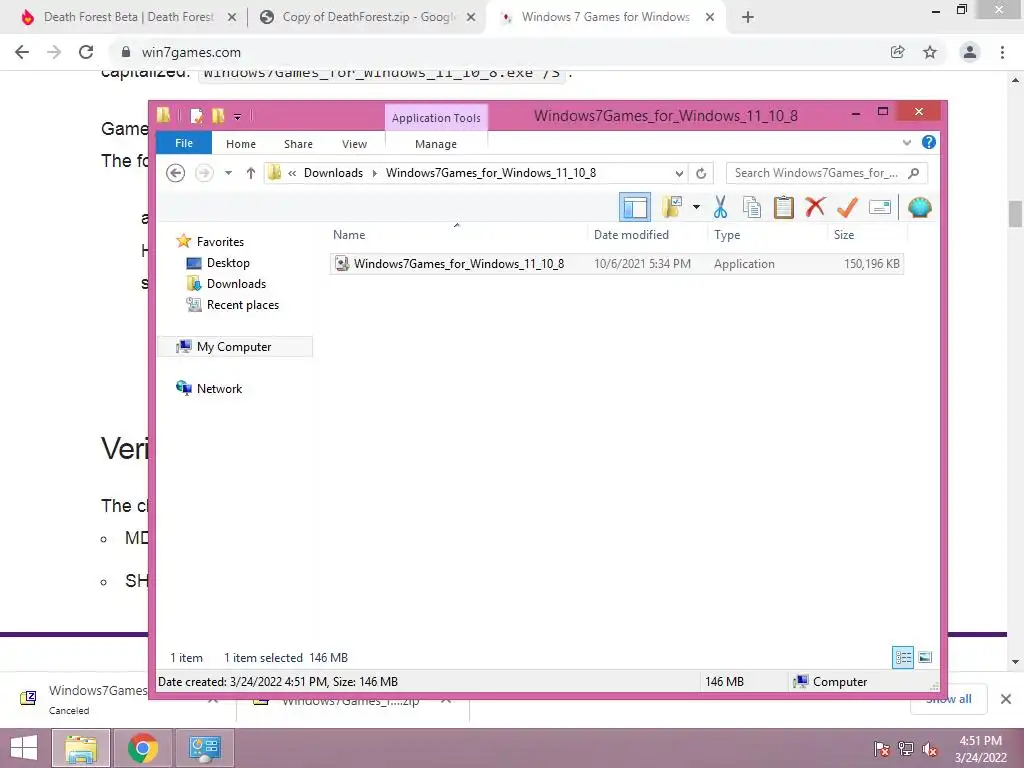Viewport: 1024px width, 768px height.
Task: Go up one folder level with up arrow
Action: point(251,173)
